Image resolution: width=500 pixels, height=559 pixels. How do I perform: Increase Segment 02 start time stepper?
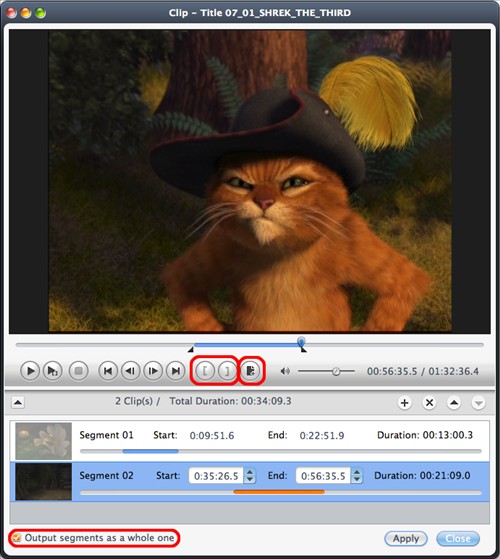[x=250, y=472]
